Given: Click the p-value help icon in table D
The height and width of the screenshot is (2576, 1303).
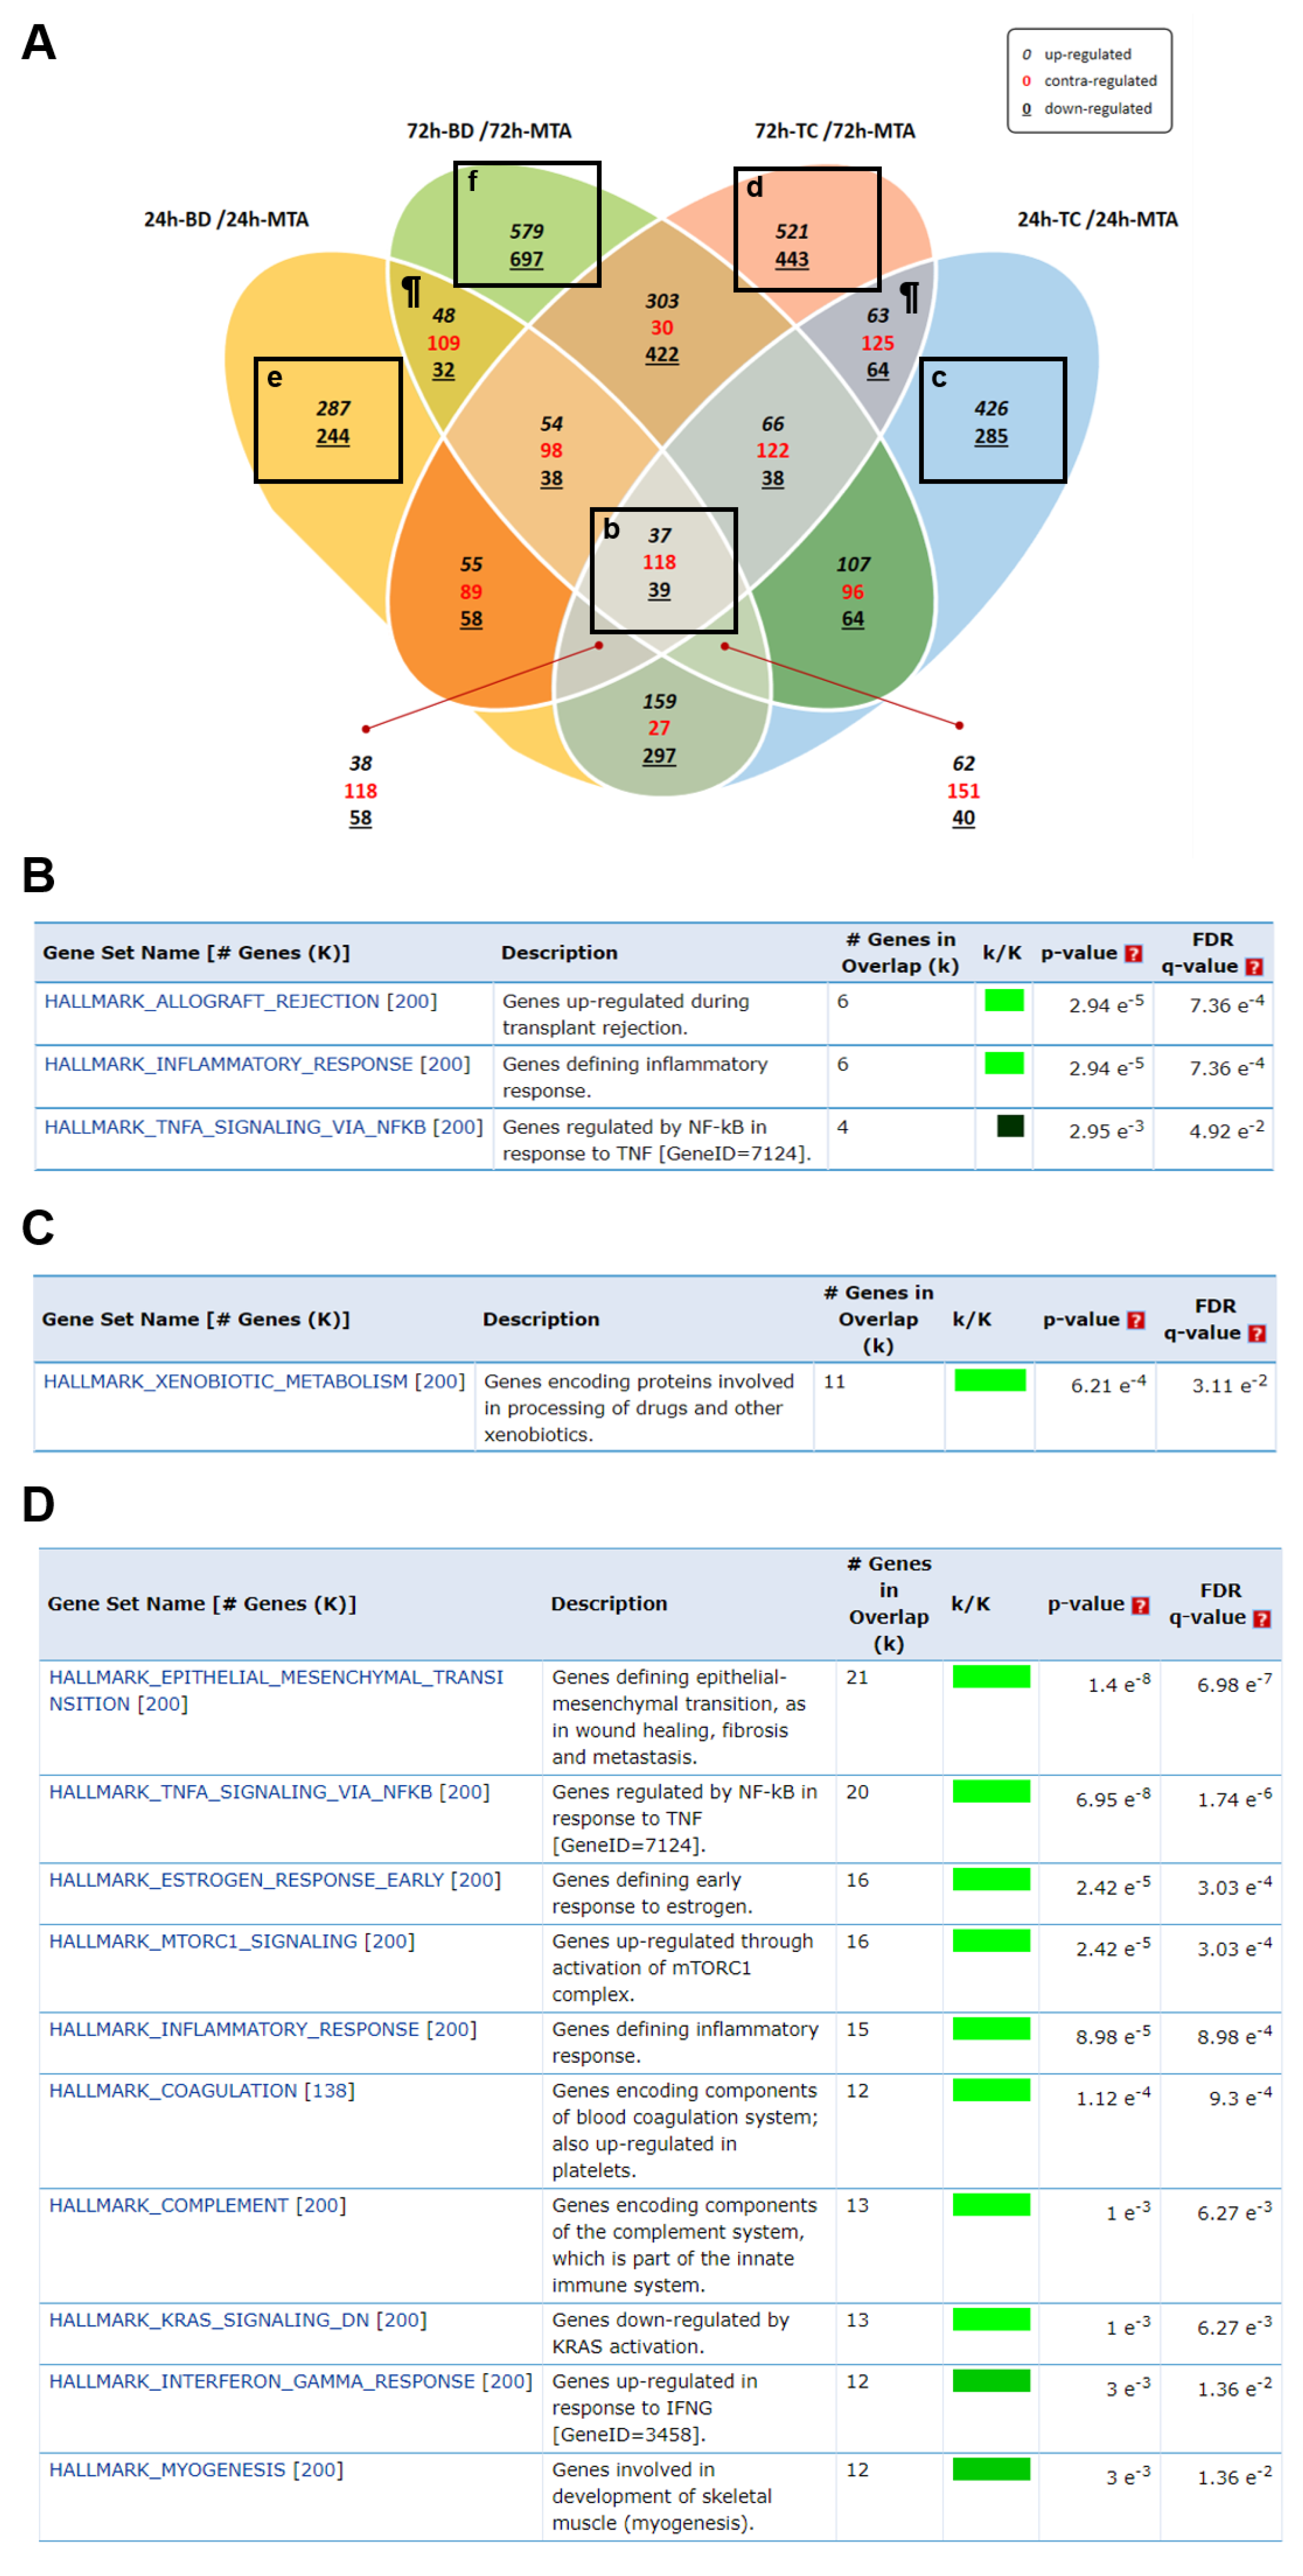Looking at the screenshot, I should pyautogui.click(x=1140, y=1605).
